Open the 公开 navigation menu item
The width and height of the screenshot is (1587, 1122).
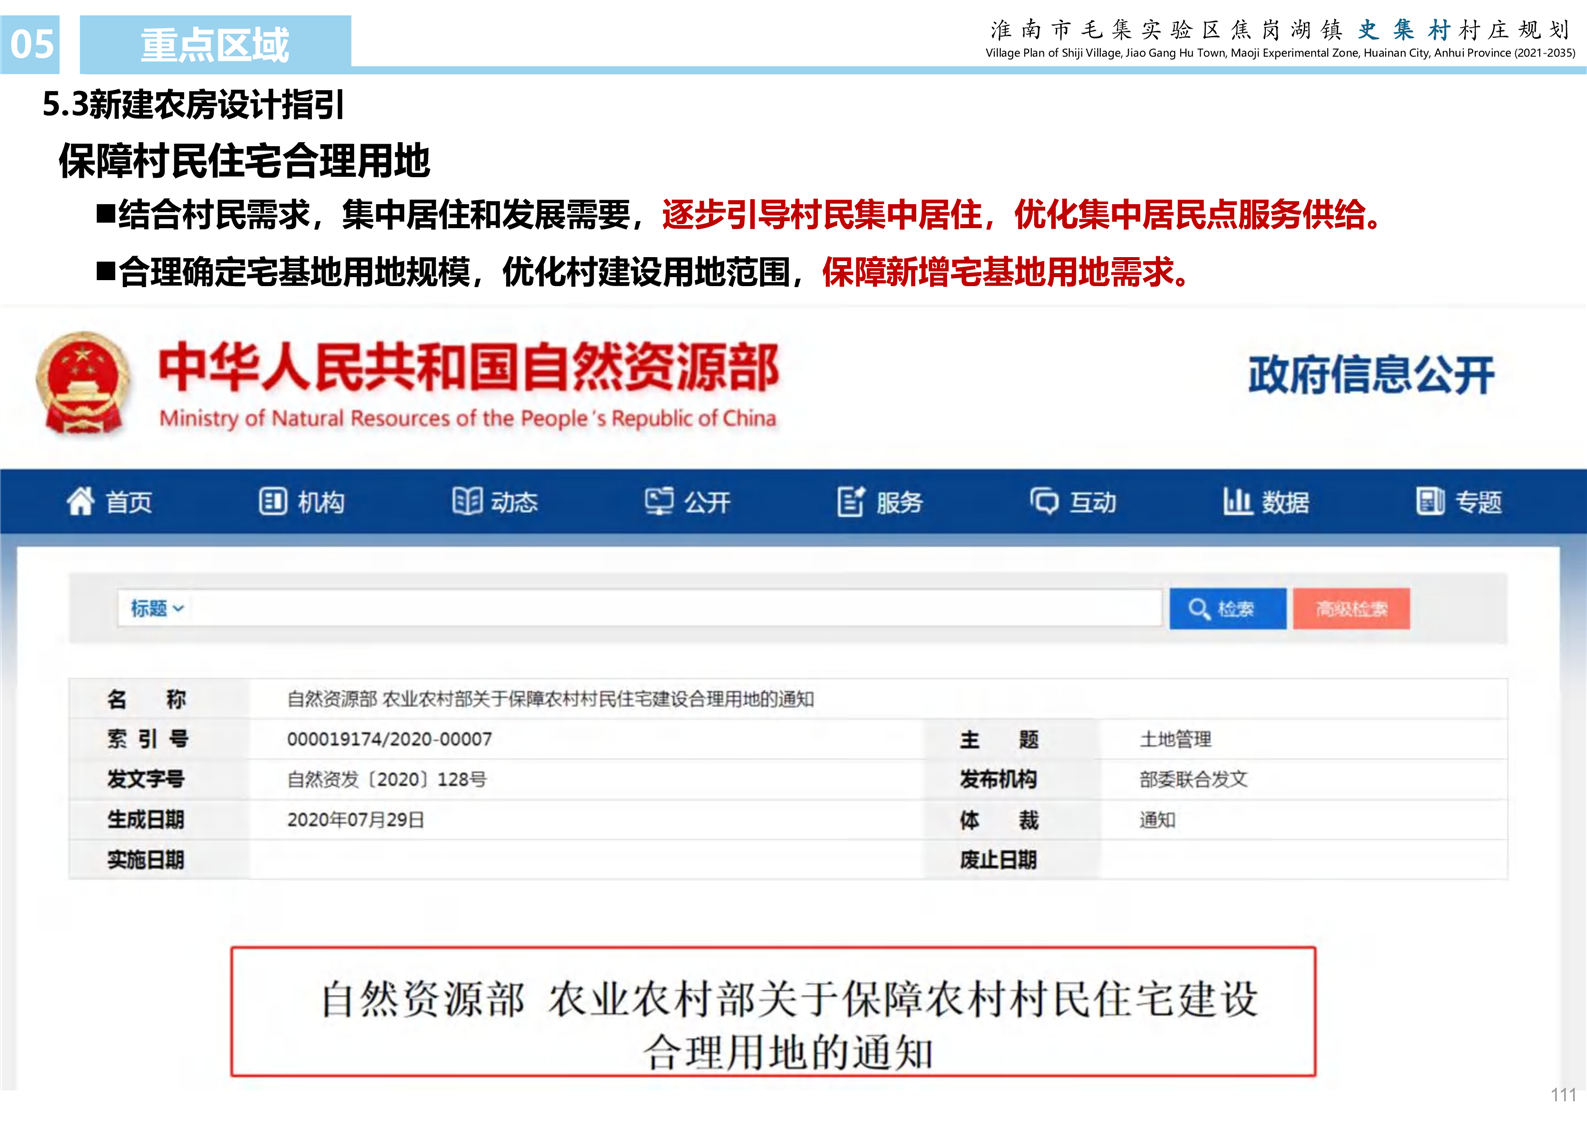[707, 502]
